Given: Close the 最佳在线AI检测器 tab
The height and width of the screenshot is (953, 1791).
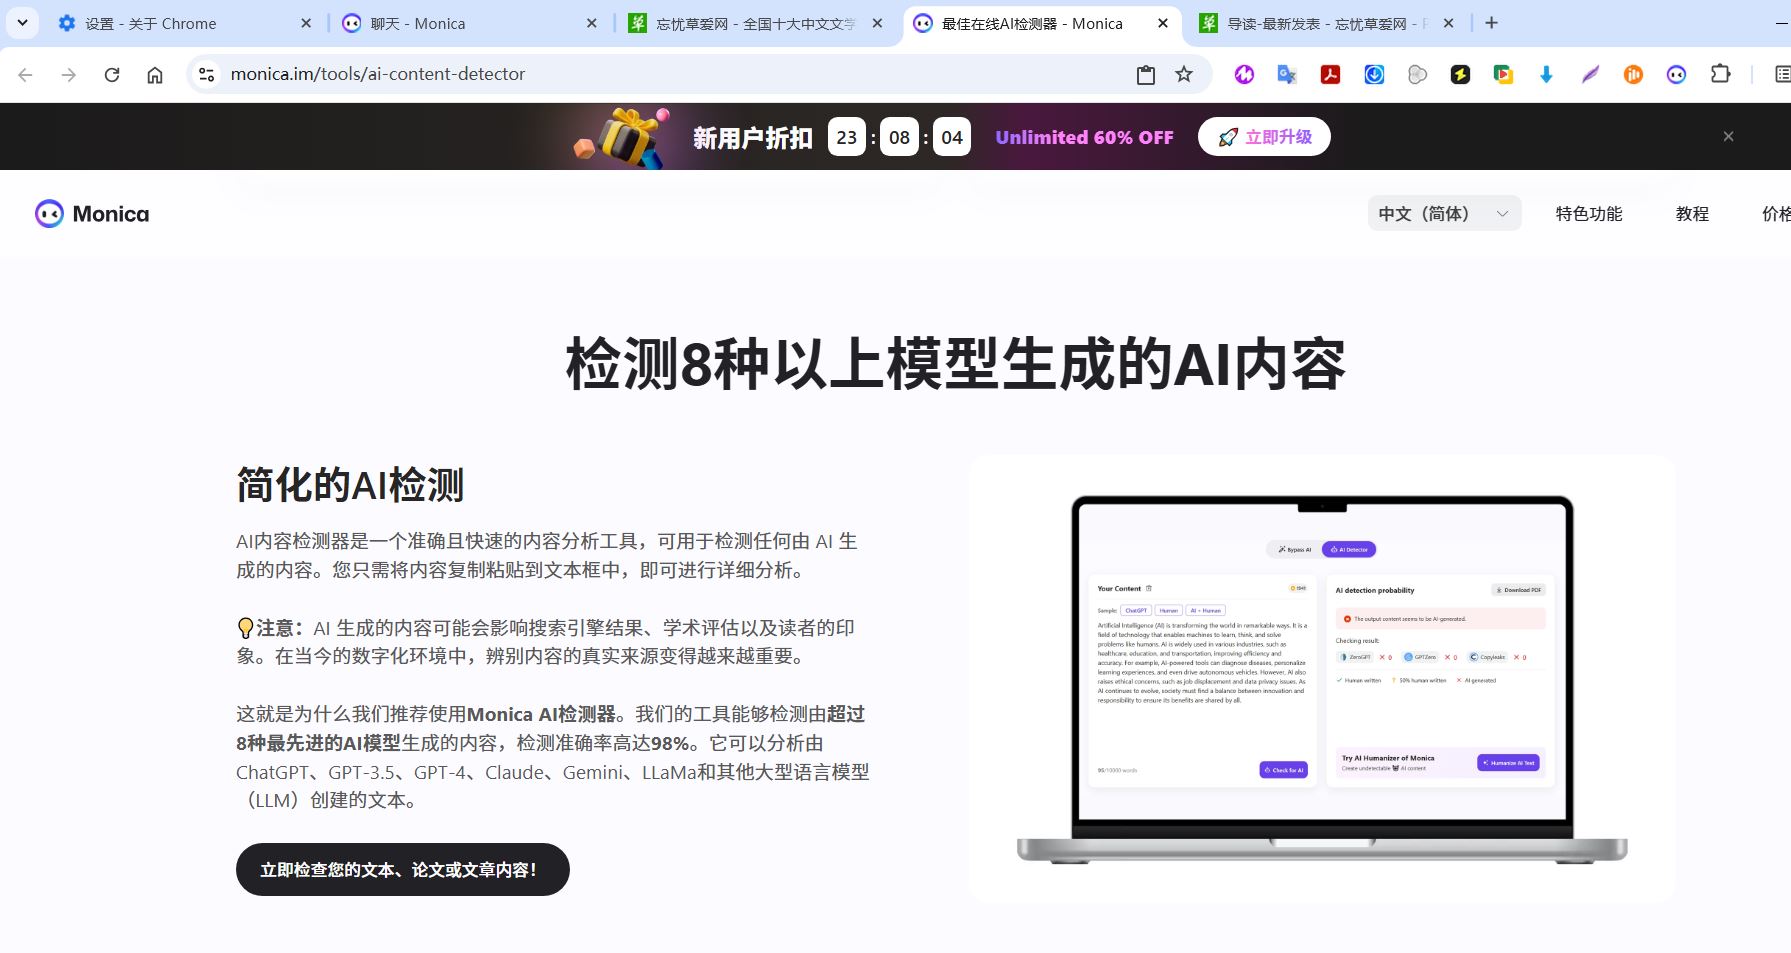Looking at the screenshot, I should [1163, 23].
